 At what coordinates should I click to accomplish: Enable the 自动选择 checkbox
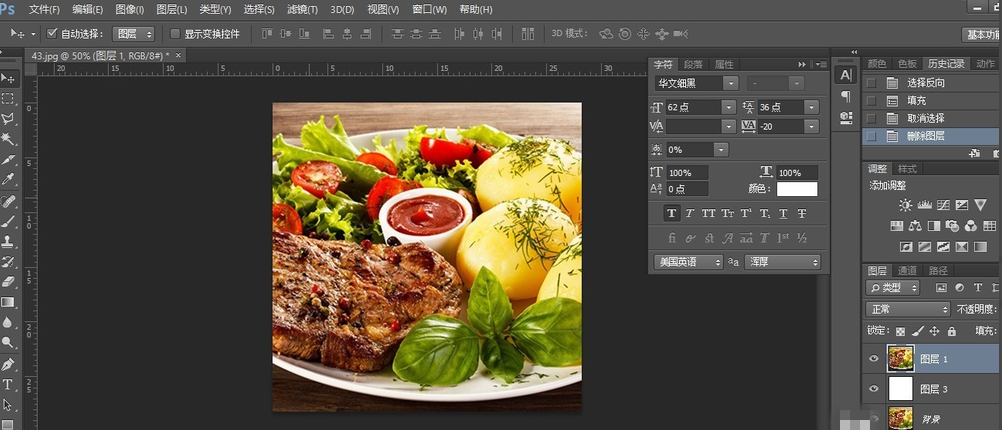point(53,34)
